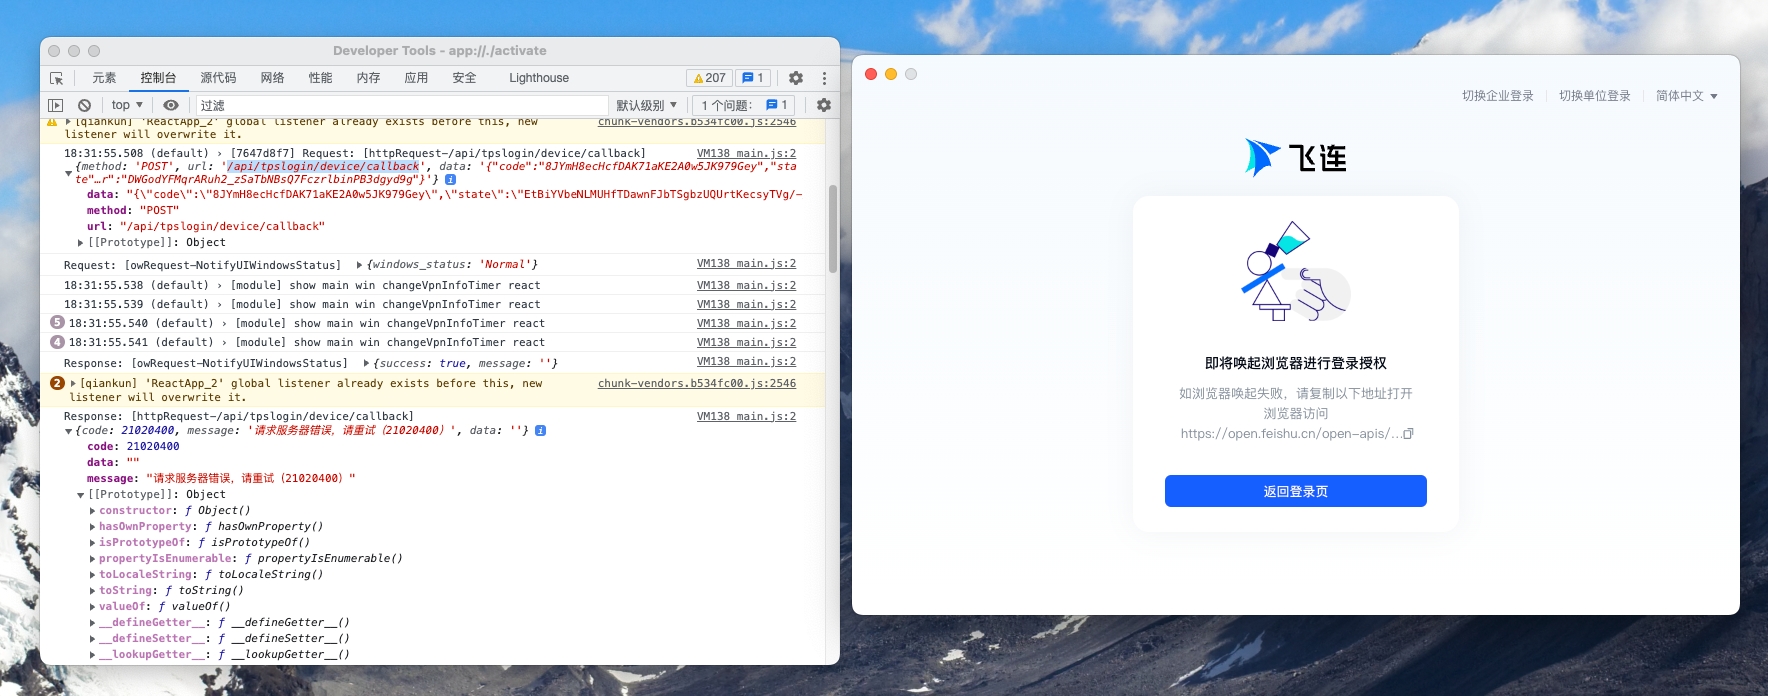Click the copy icon beside feishu URL
Image resolution: width=1768 pixels, height=696 pixels.
(x=1408, y=434)
